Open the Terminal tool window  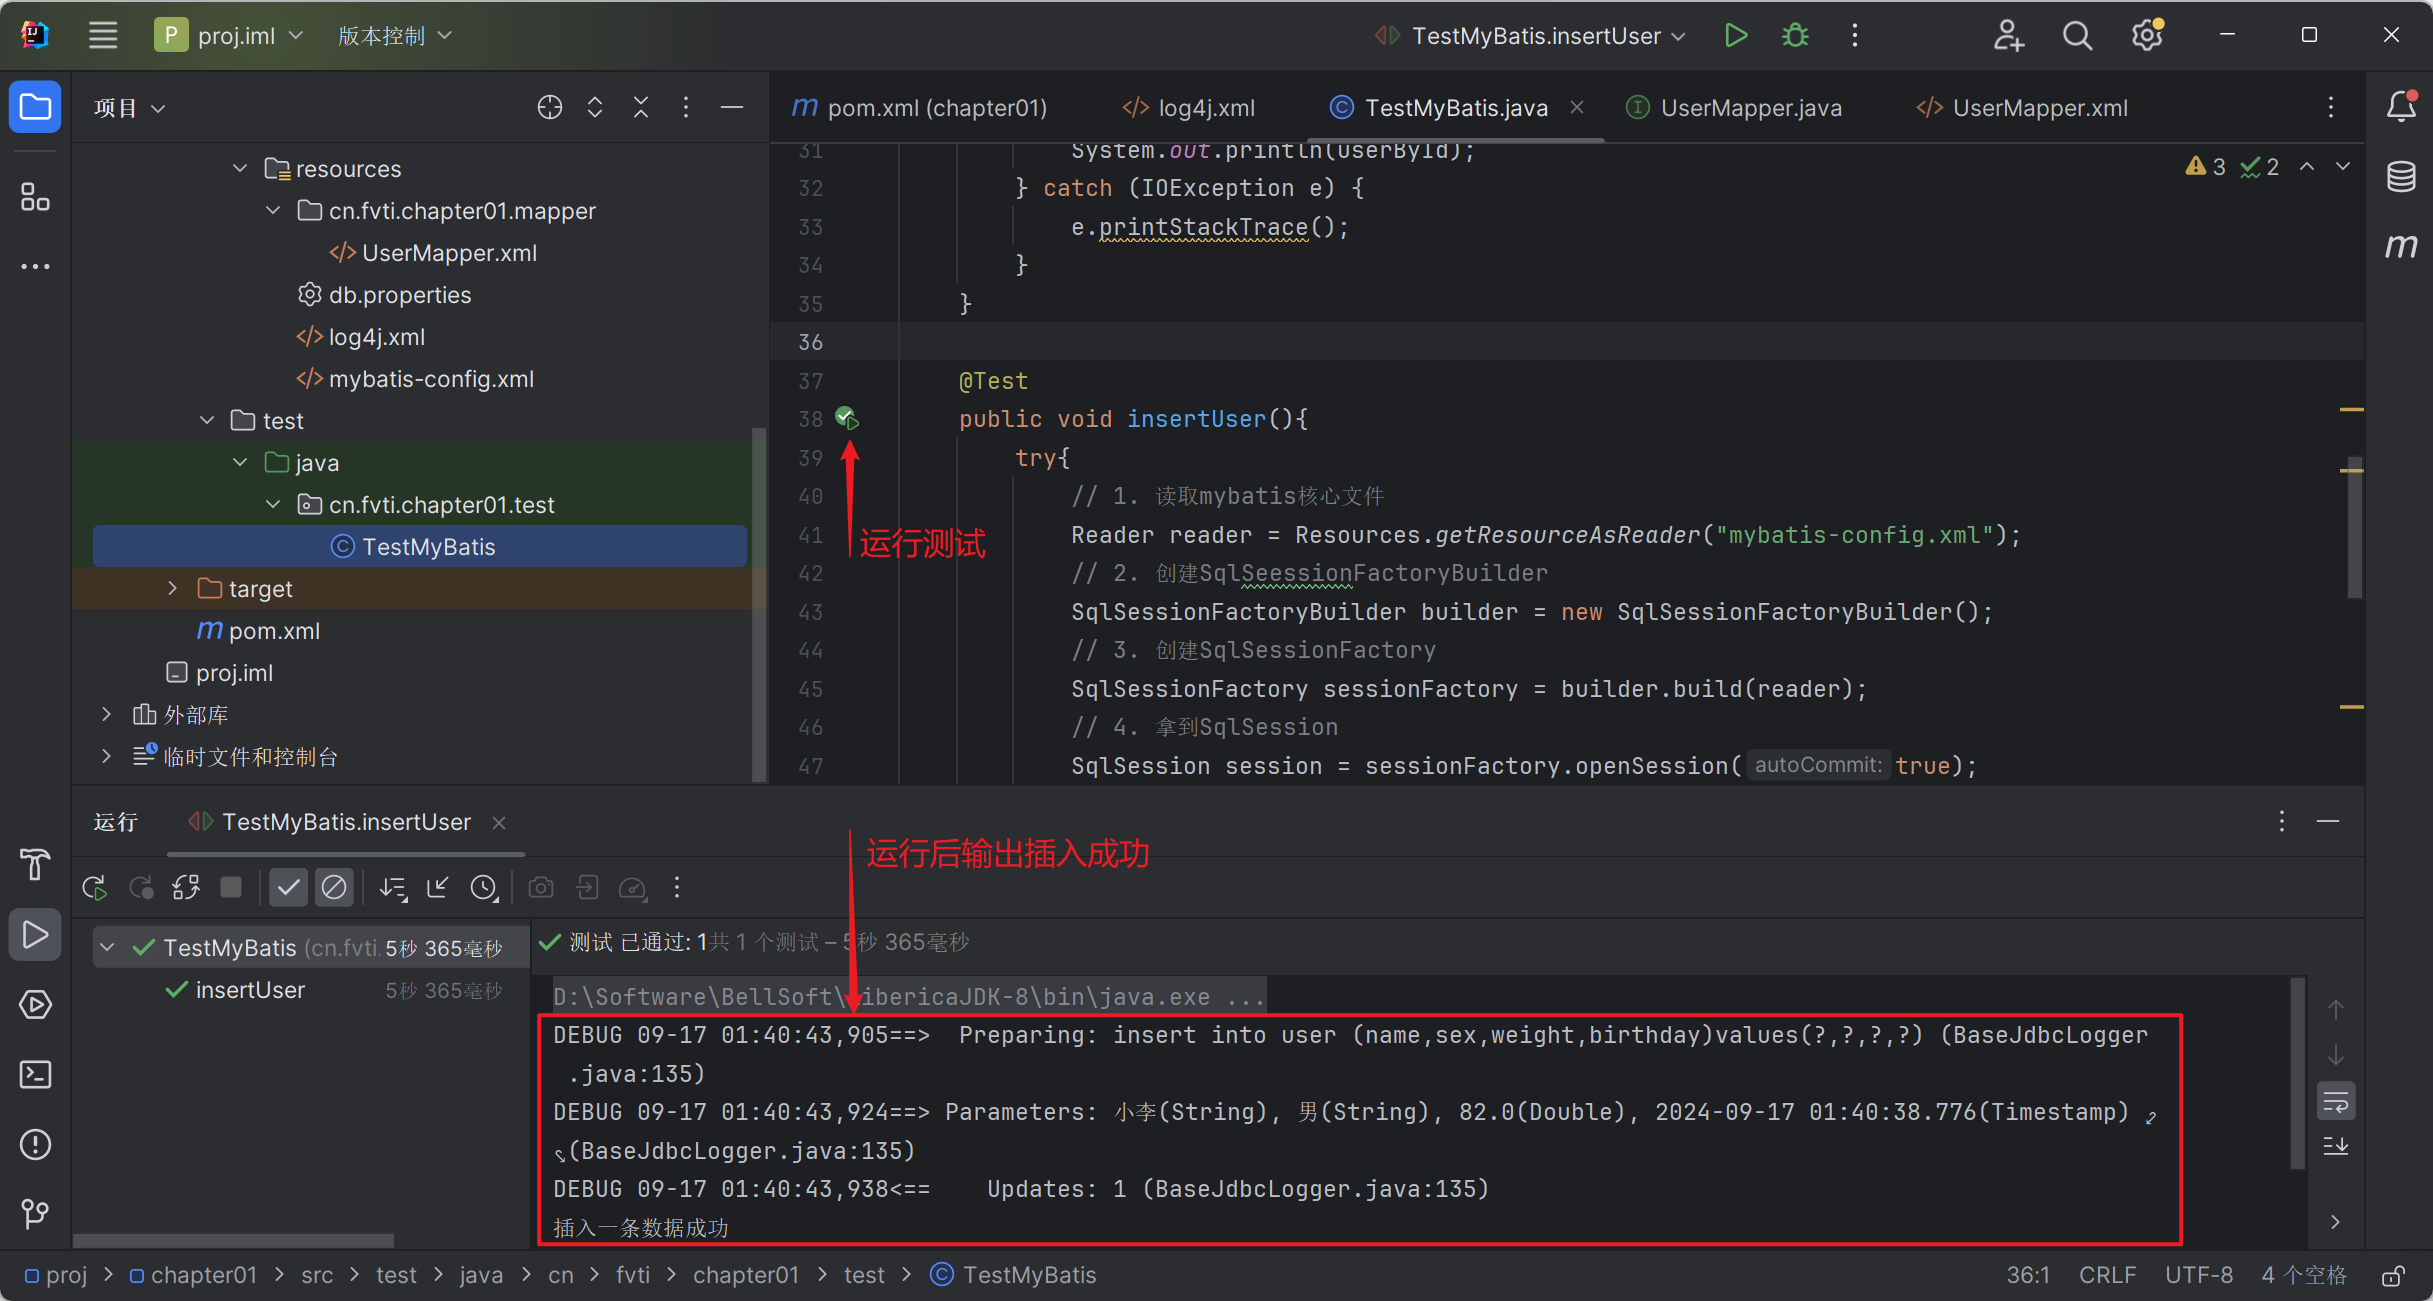35,1074
